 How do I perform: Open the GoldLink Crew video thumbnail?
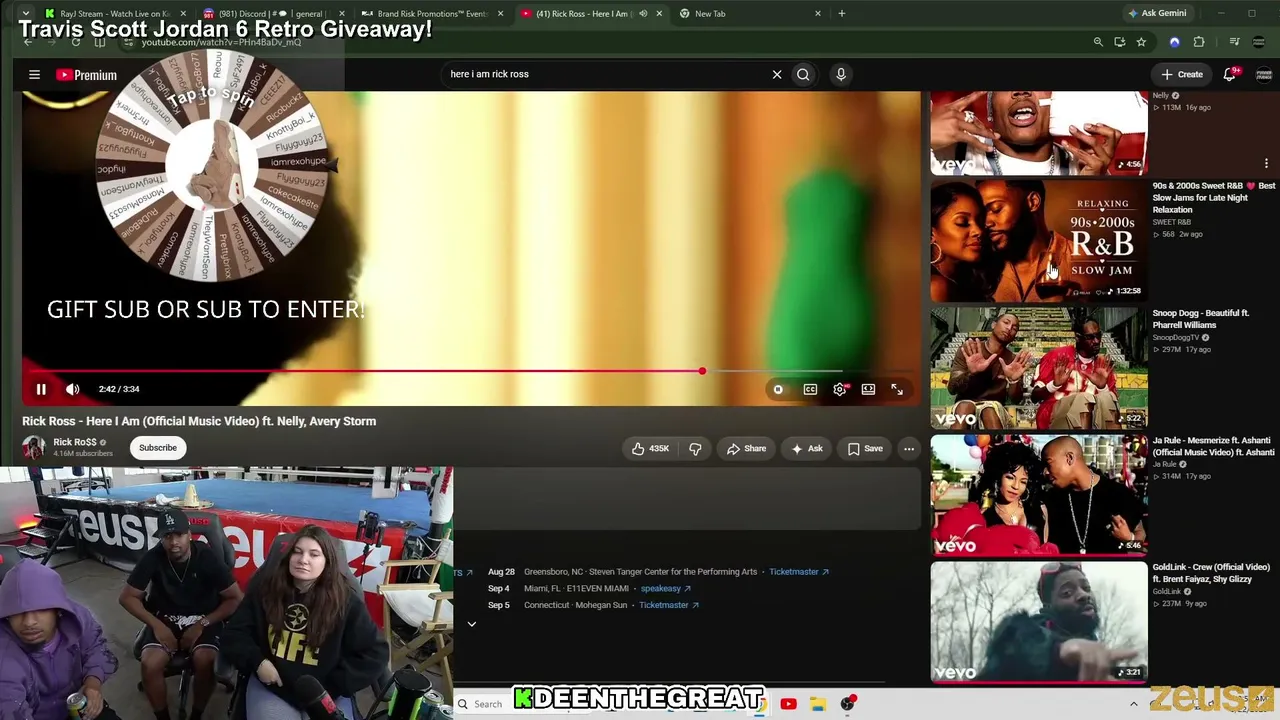[1039, 621]
